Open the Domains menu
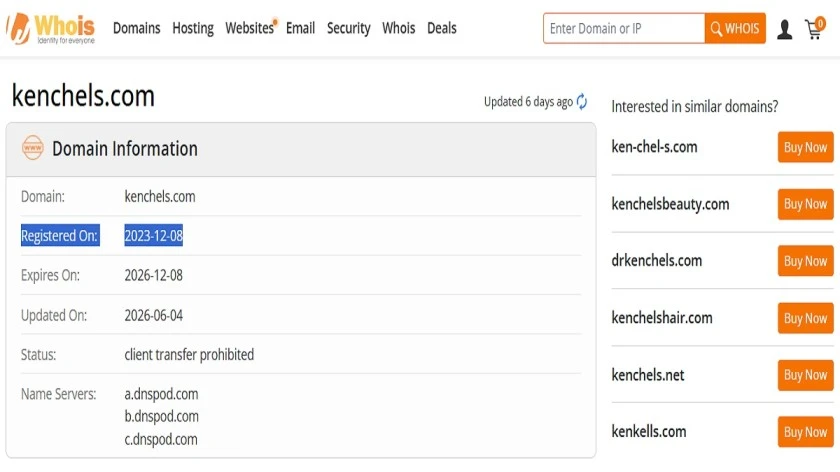This screenshot has height=472, width=840. pos(137,28)
